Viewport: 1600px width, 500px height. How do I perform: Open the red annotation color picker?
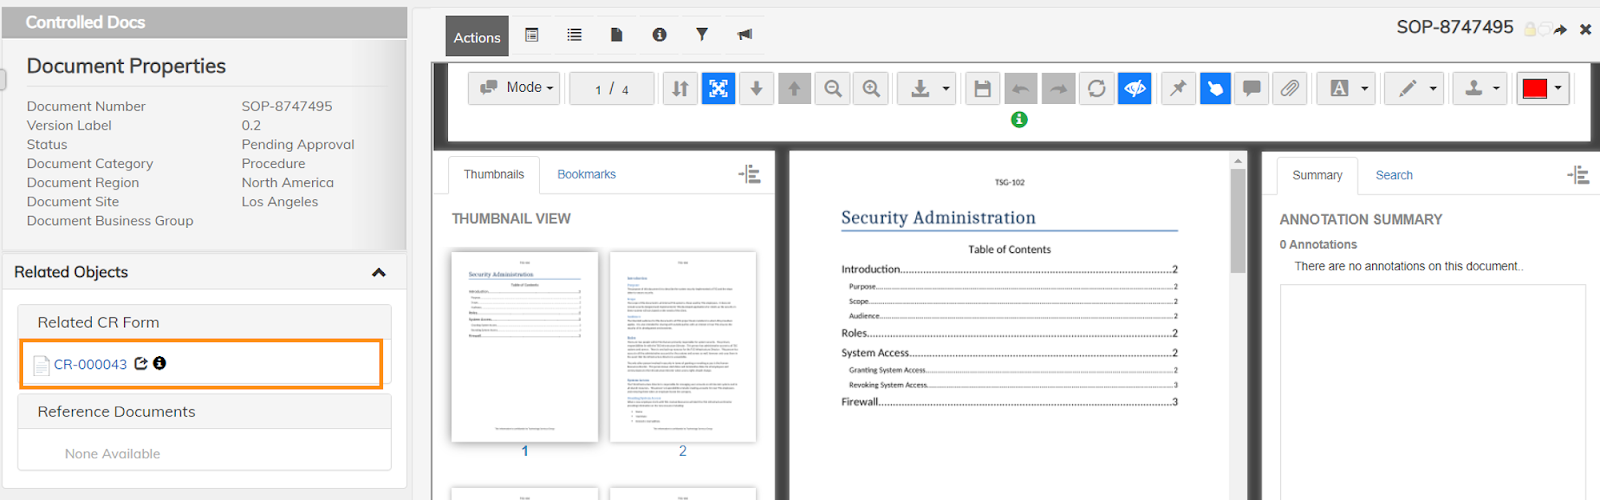(1542, 89)
